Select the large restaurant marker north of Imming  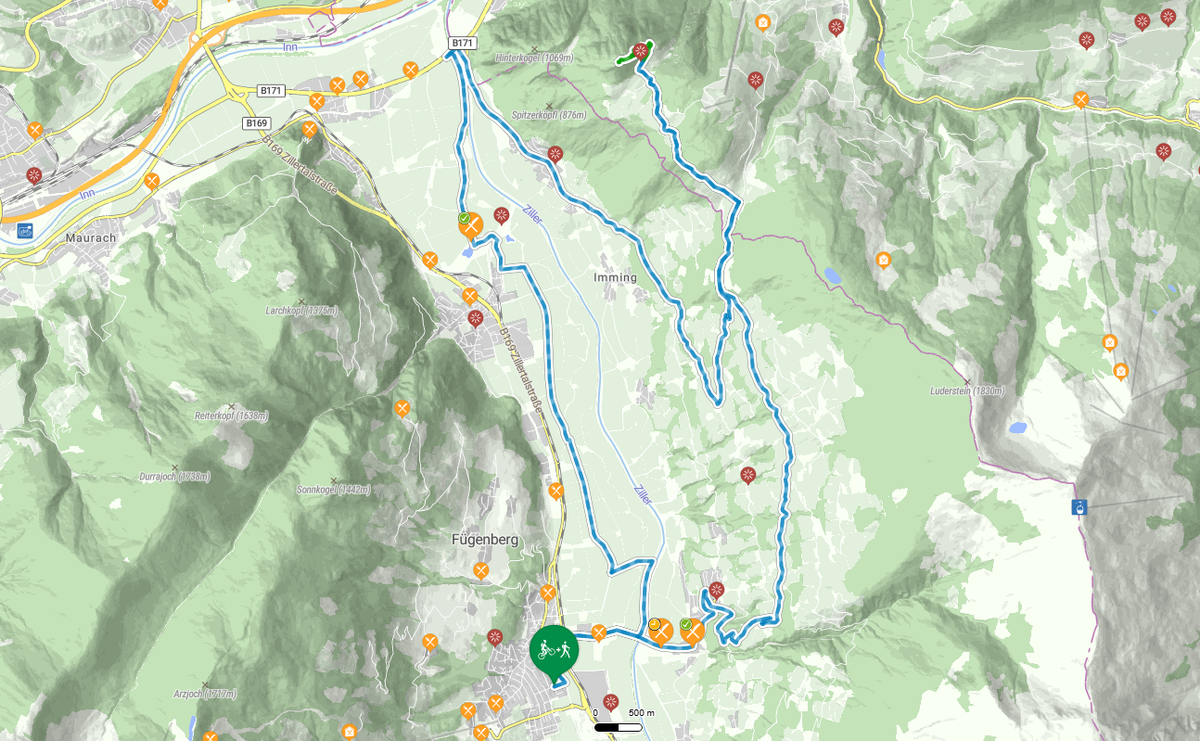coord(472,224)
